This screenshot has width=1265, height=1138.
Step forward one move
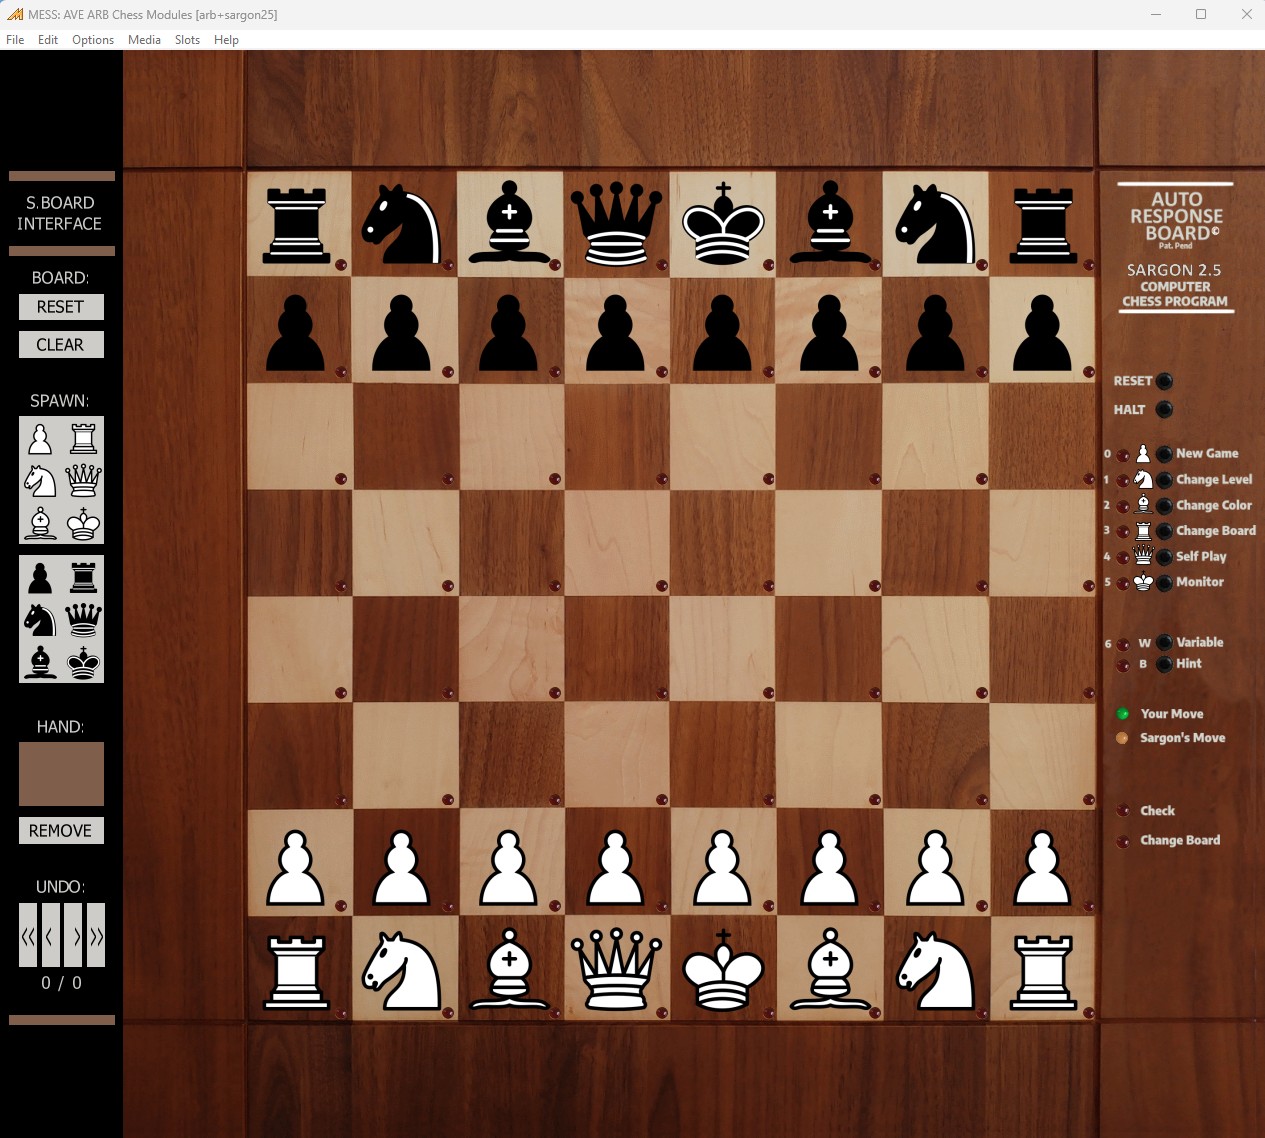75,935
